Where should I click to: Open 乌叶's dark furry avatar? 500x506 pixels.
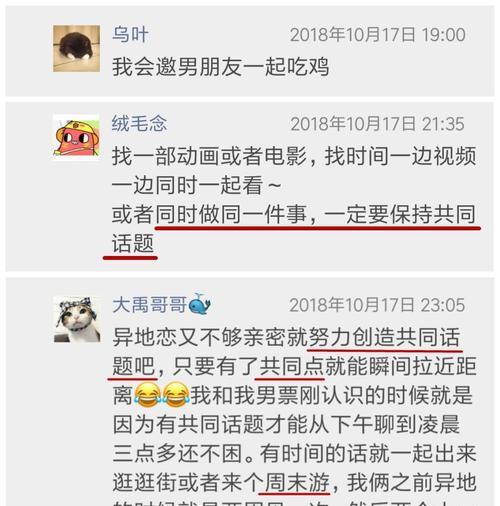pyautogui.click(x=76, y=48)
